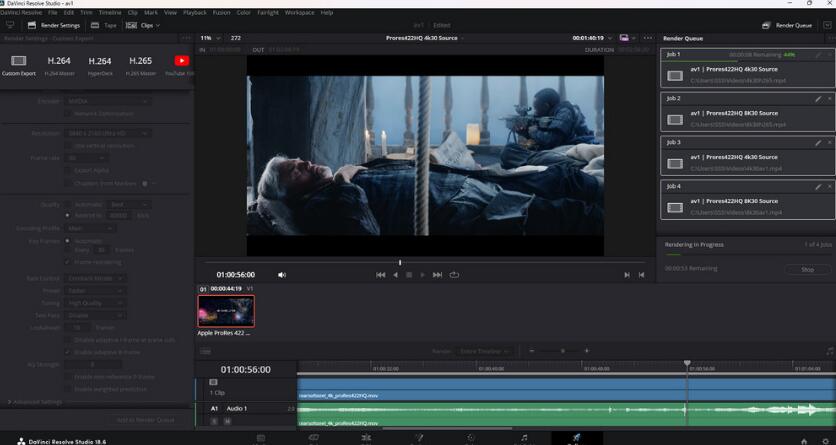Open the Tuning High Quality dropdown
This screenshot has height=445, width=836.
94,303
